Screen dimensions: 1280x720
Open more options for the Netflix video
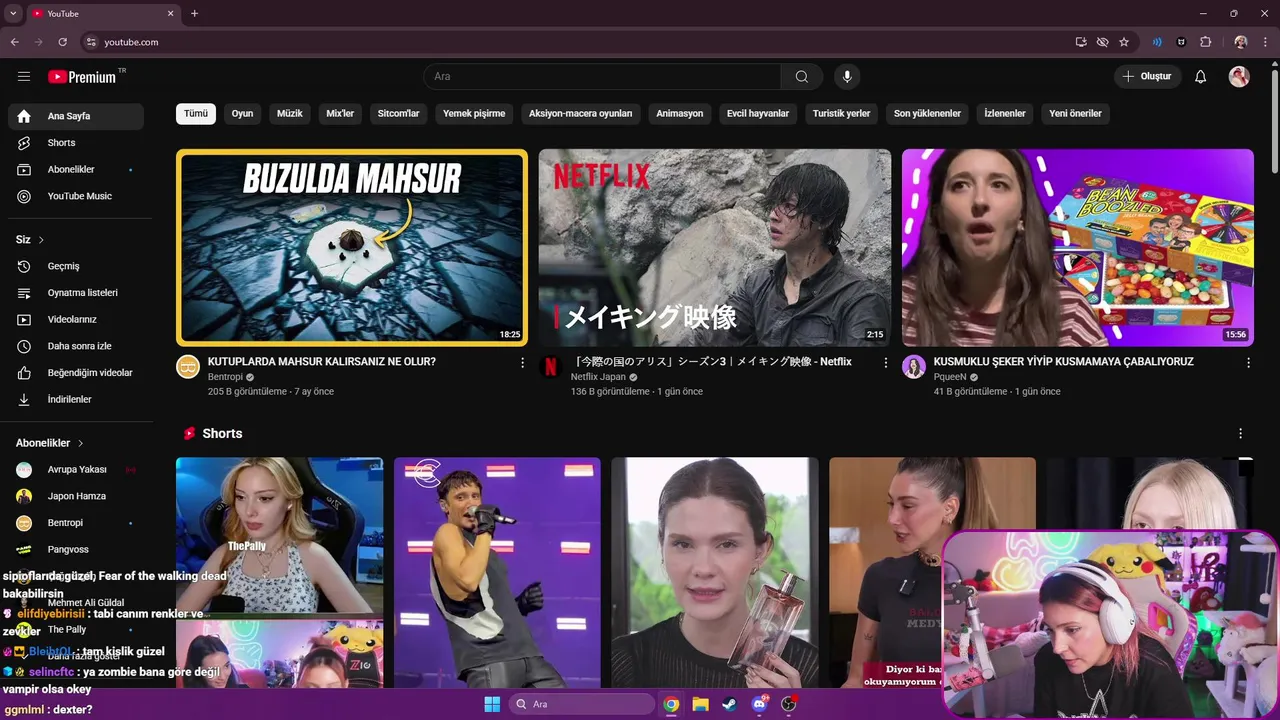coord(885,363)
